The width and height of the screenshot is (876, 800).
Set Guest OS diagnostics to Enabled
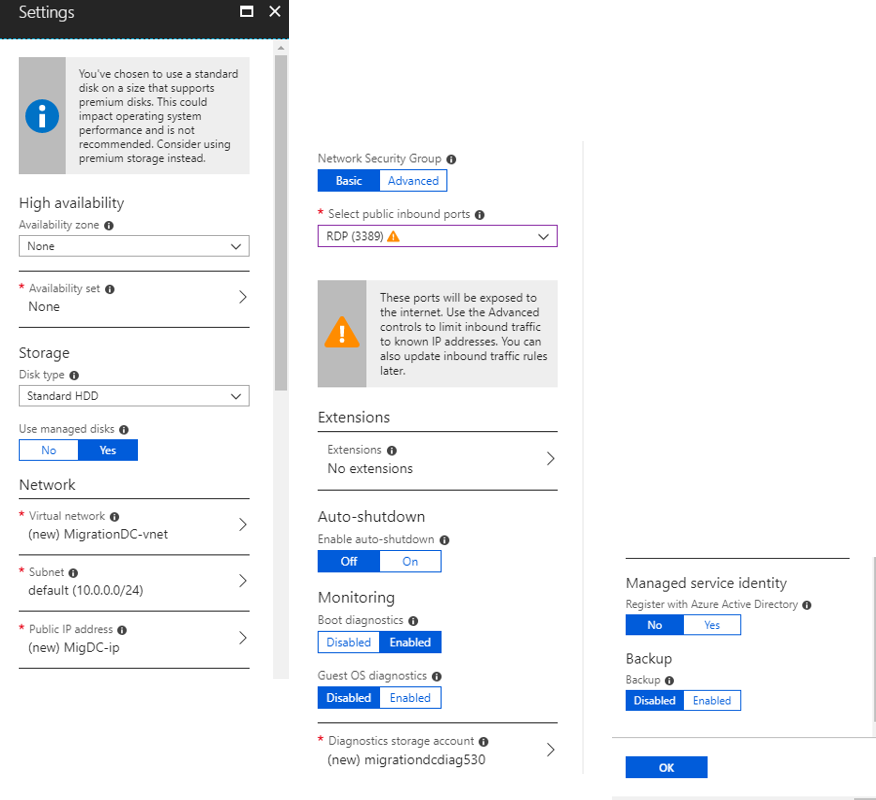(x=410, y=698)
